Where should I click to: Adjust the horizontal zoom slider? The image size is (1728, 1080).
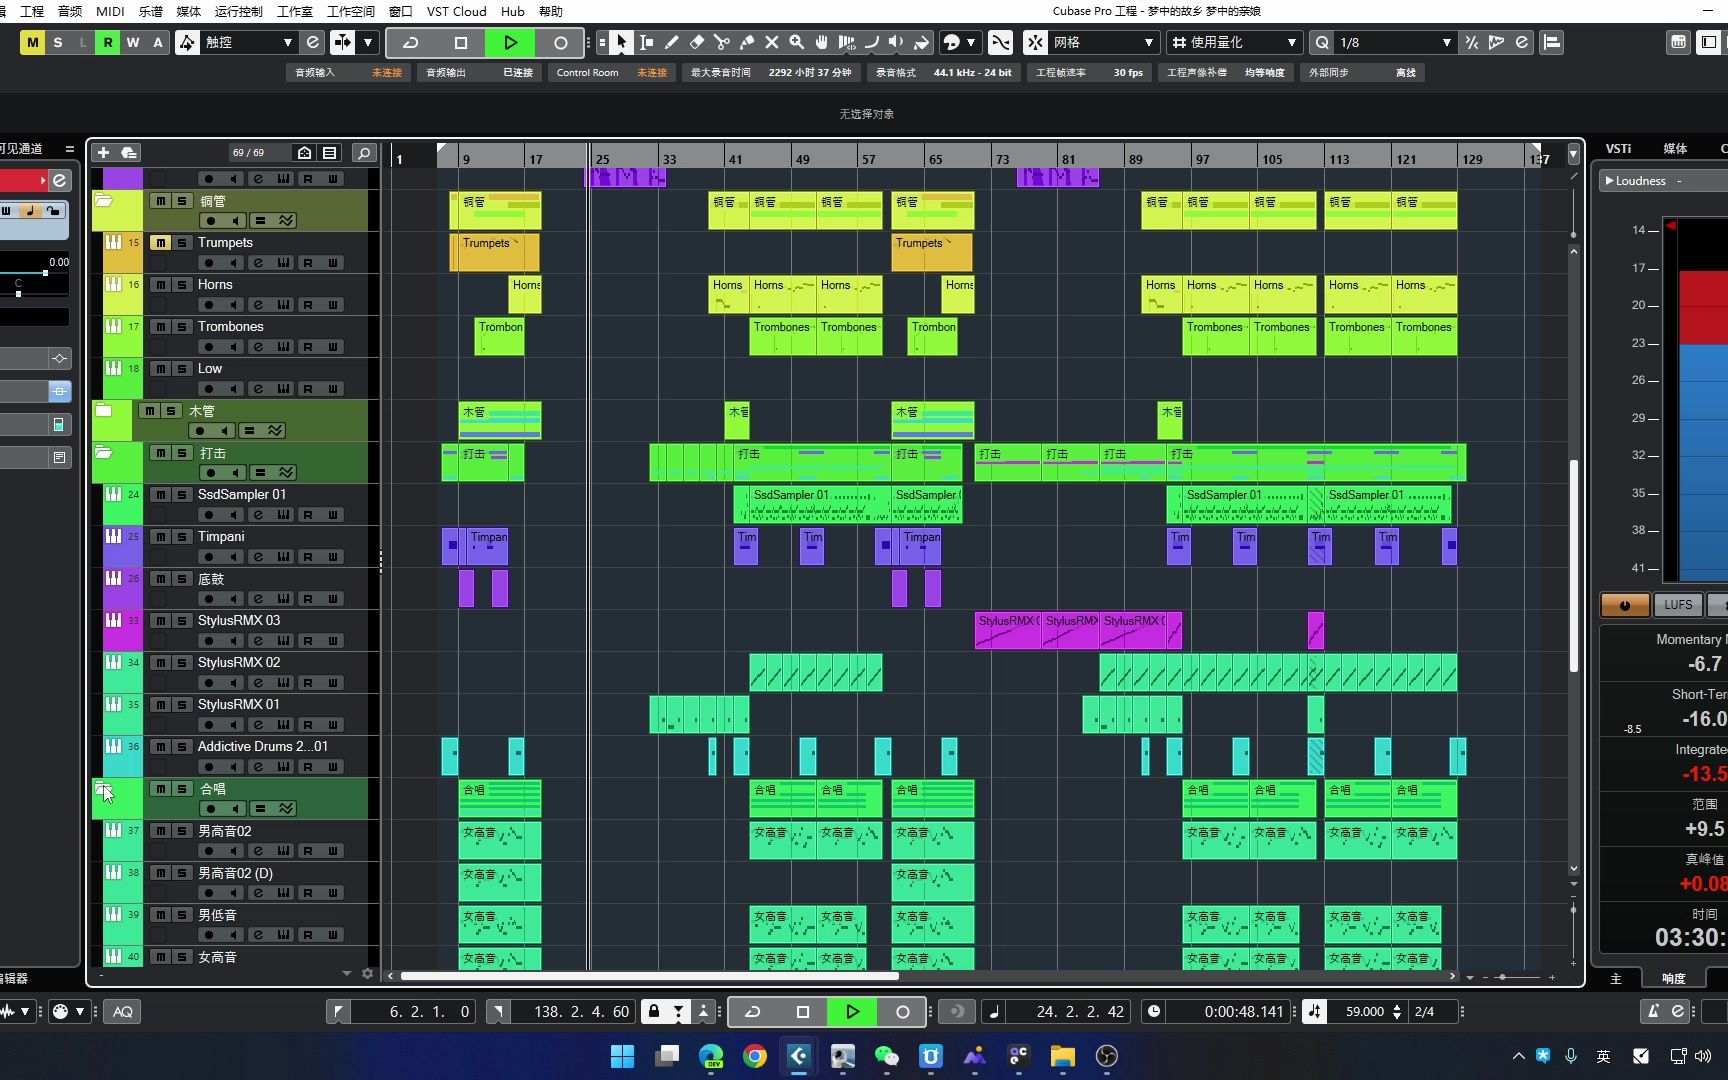1501,976
